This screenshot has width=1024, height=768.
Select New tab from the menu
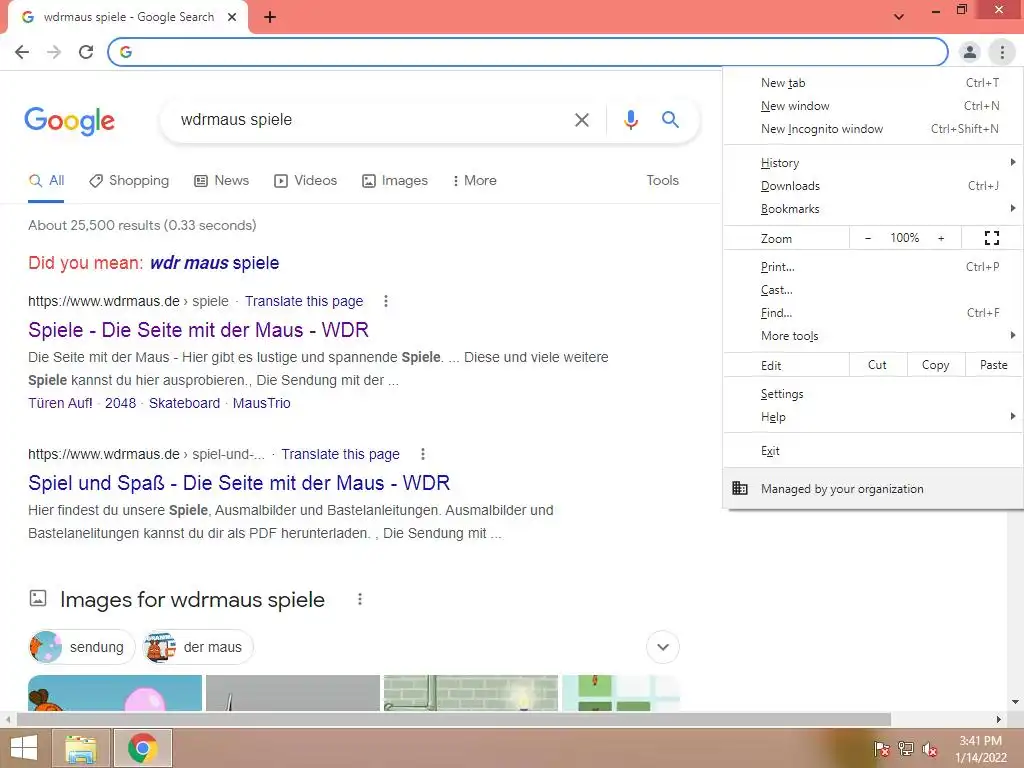pyautogui.click(x=873, y=83)
